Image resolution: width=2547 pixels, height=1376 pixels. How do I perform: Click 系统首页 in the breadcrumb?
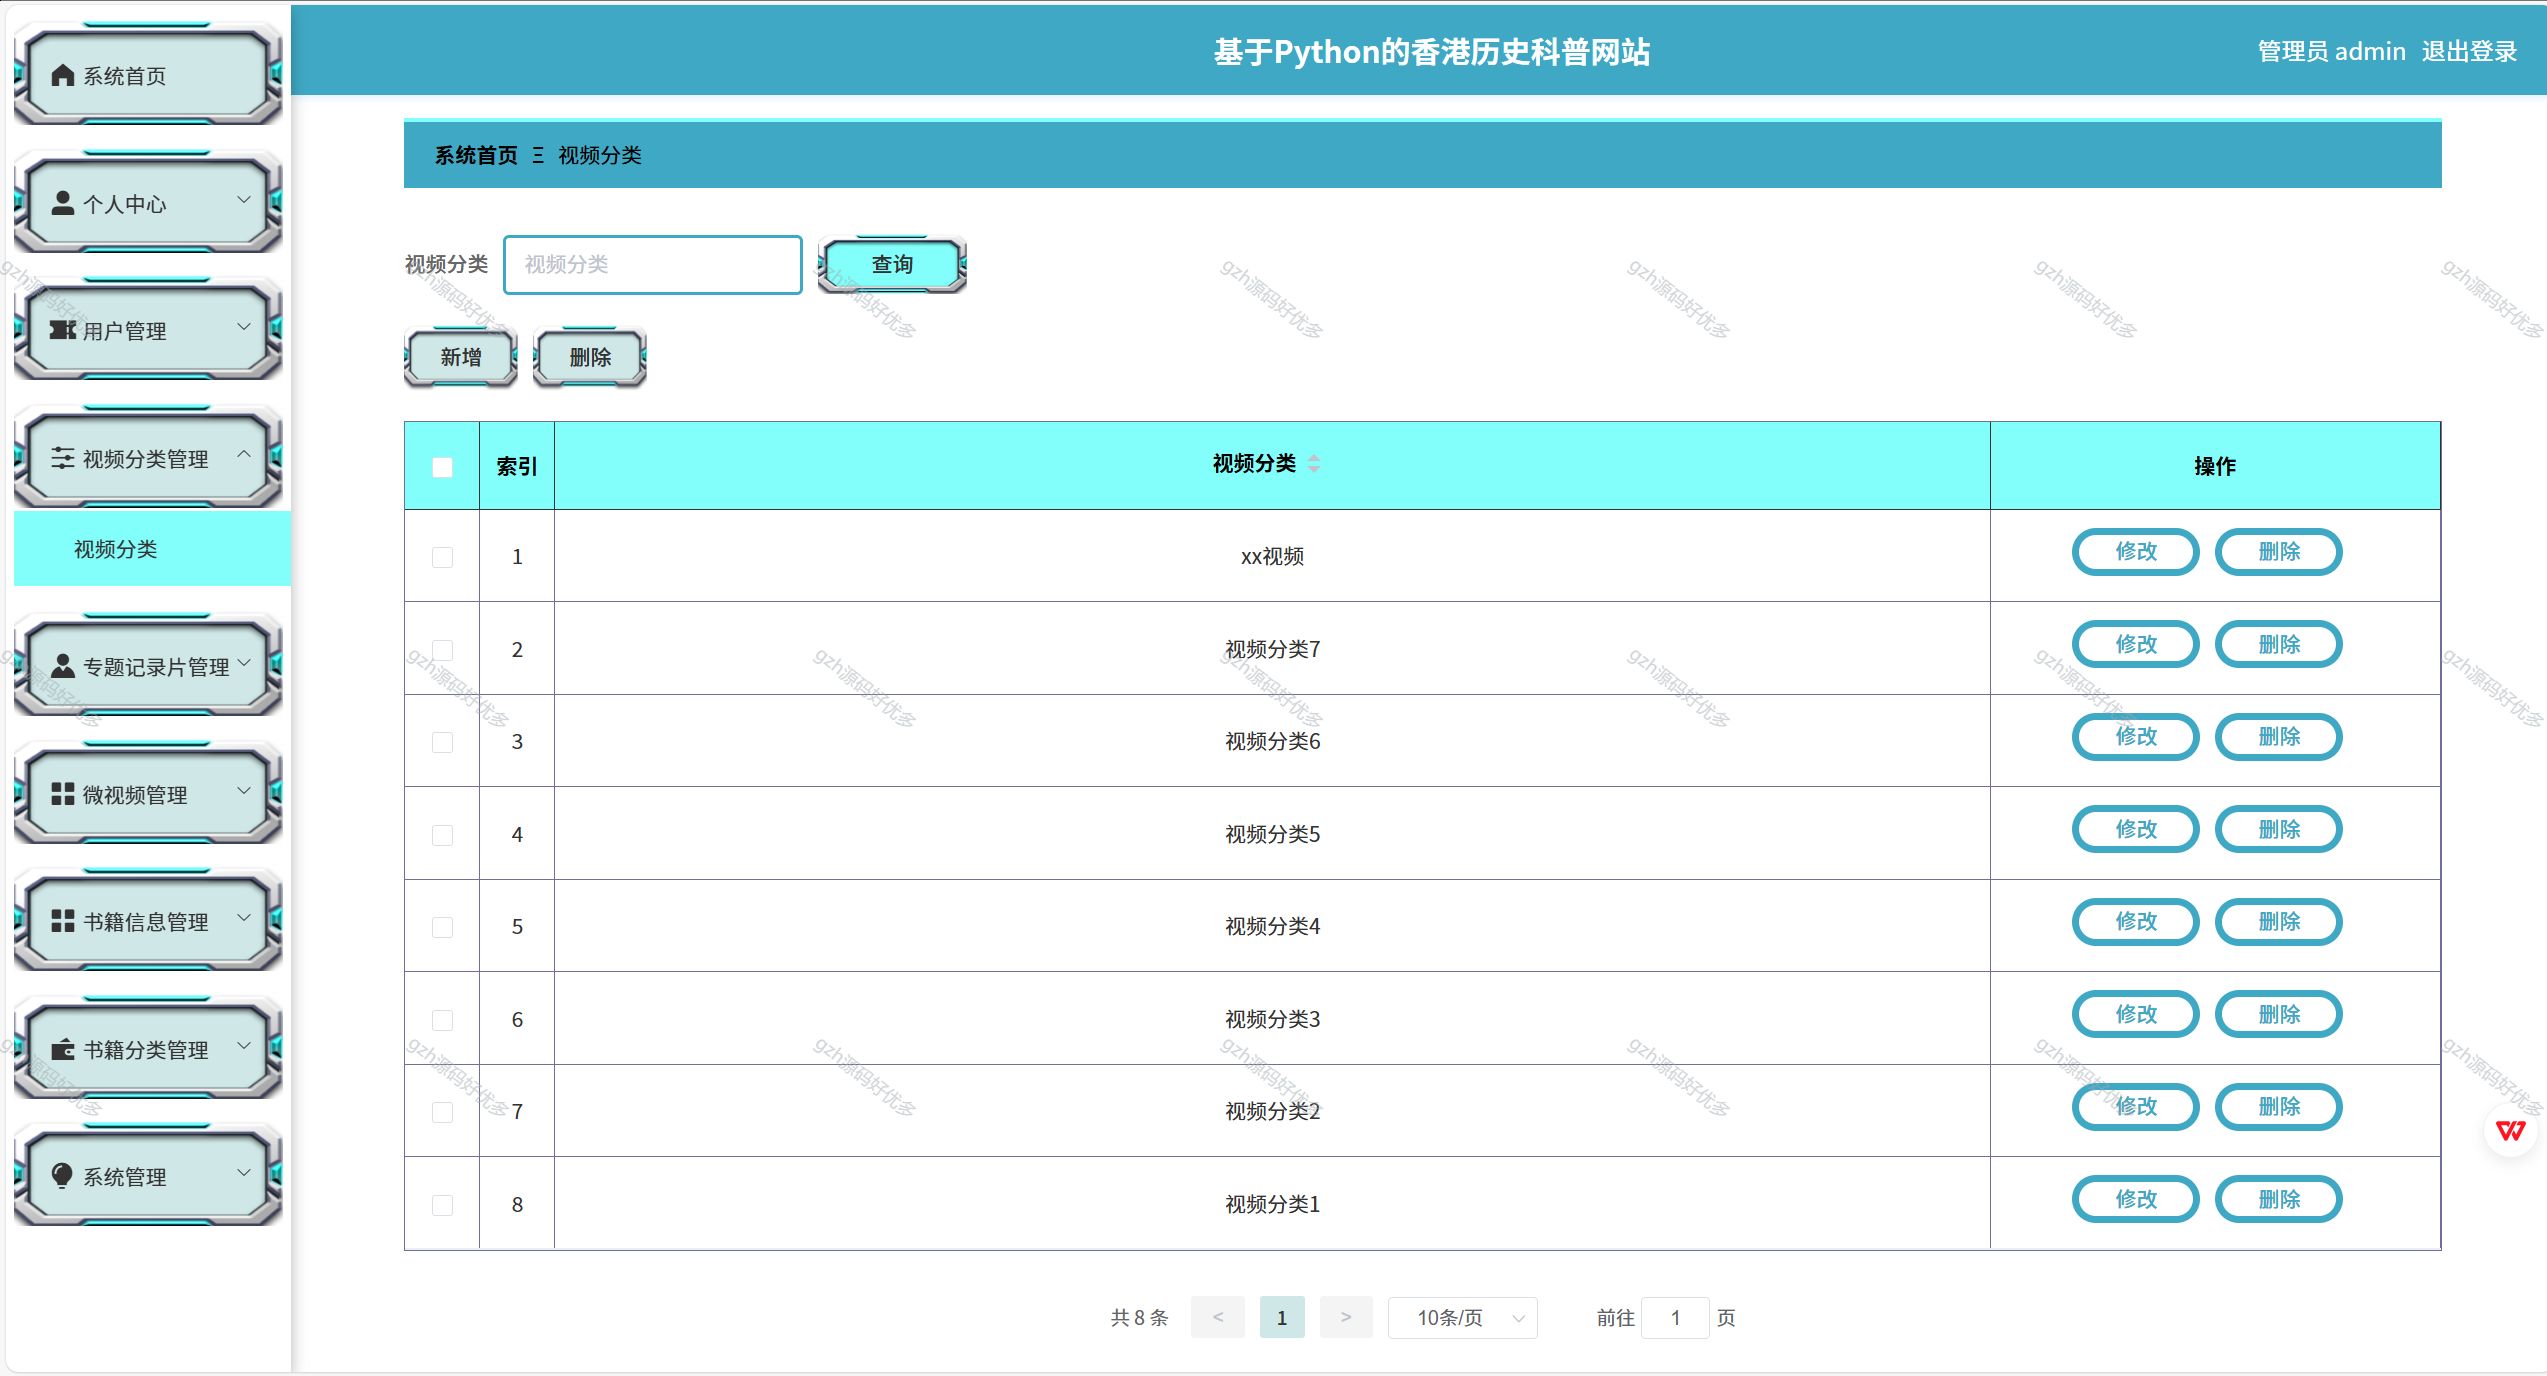[476, 155]
